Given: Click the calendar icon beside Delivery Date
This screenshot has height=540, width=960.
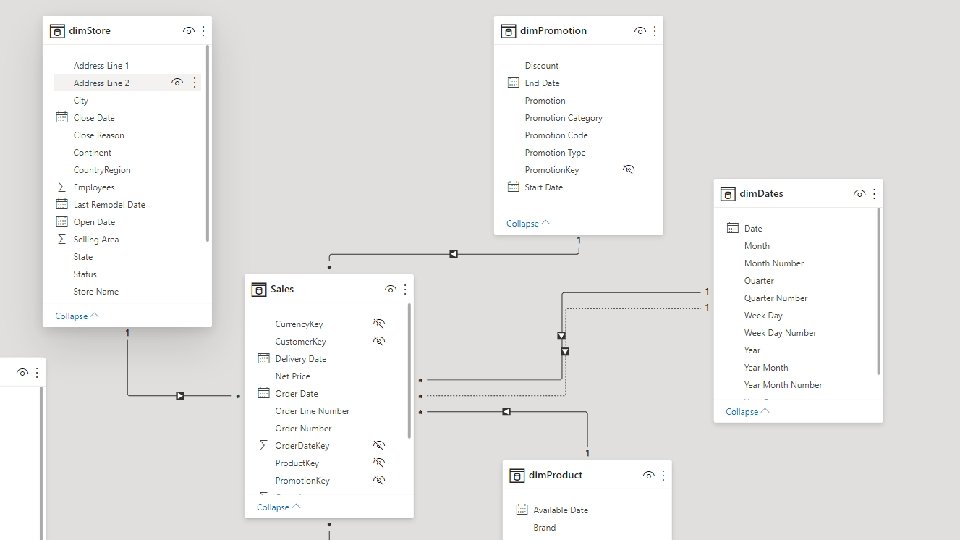Looking at the screenshot, I should (263, 358).
